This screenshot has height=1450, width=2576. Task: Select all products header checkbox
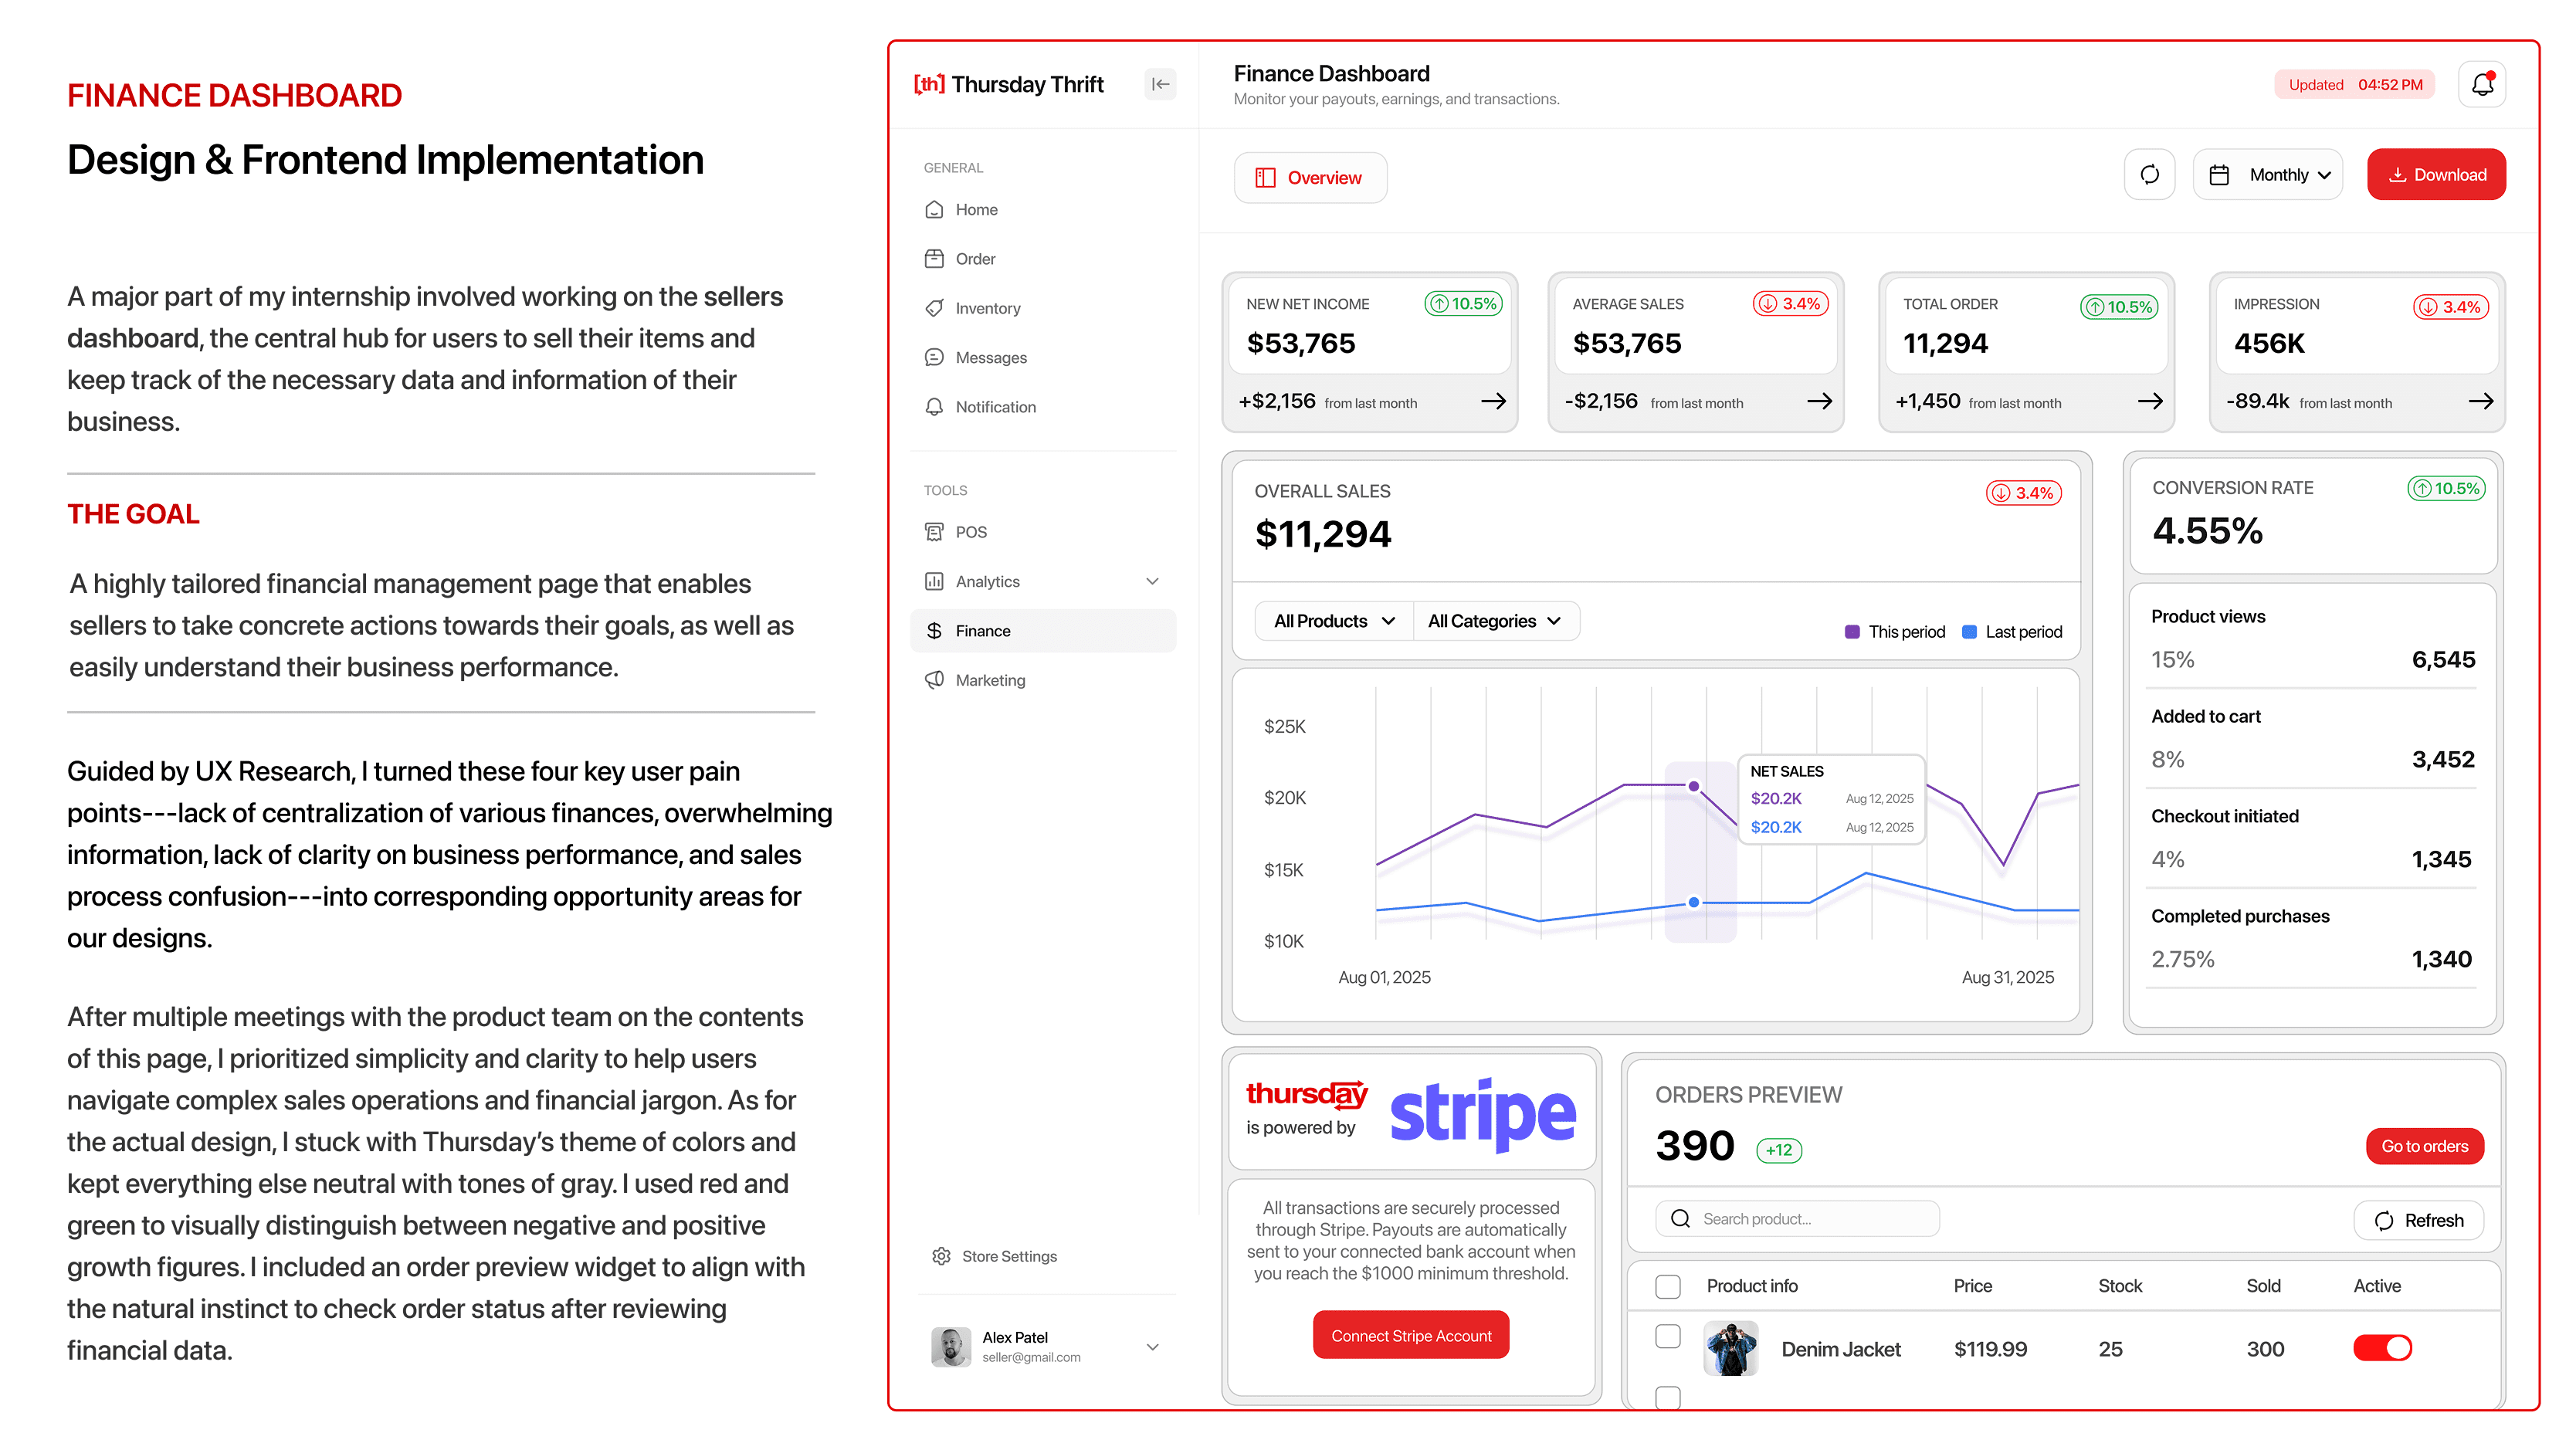[x=1668, y=1286]
